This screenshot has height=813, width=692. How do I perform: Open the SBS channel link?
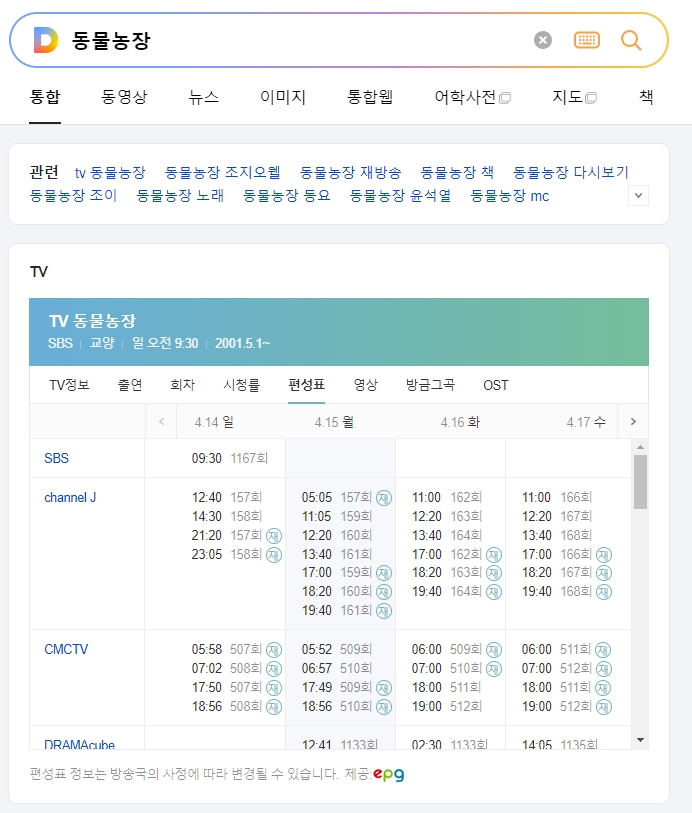(x=57, y=458)
